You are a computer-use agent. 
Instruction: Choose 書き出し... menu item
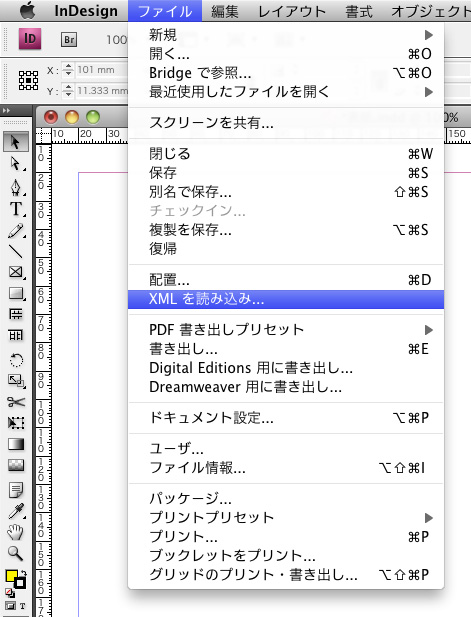[286, 349]
